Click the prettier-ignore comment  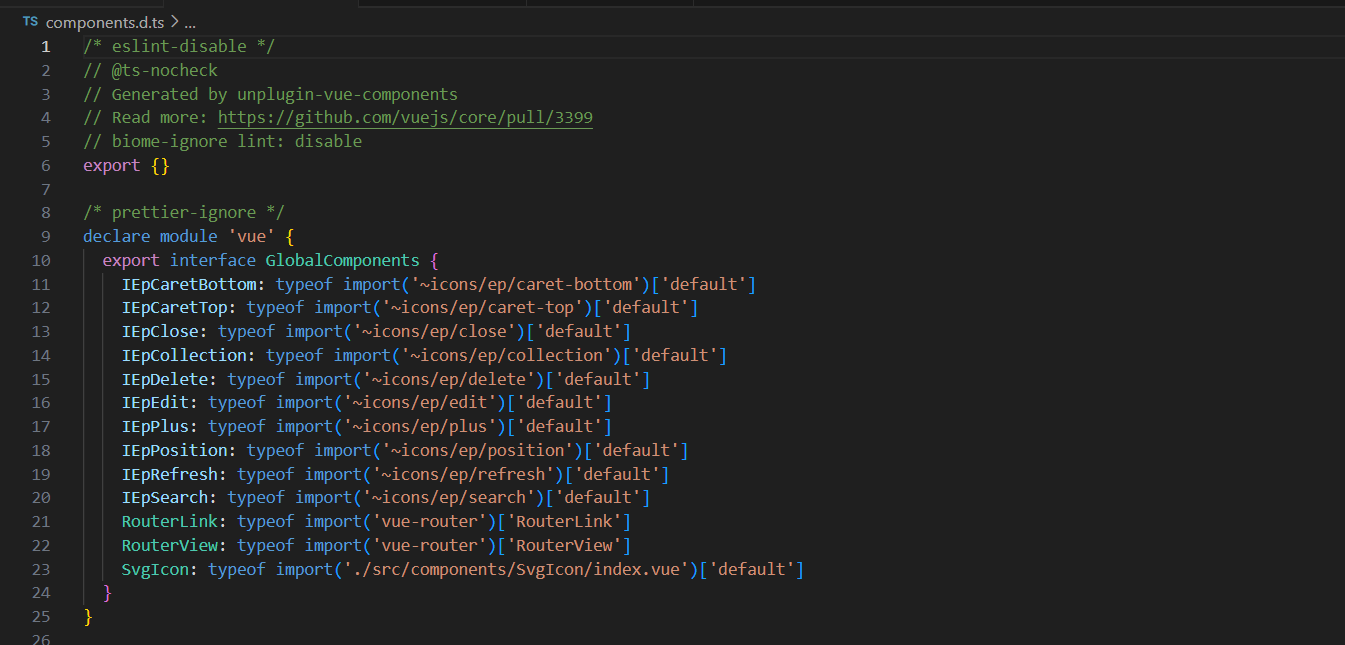pos(184,212)
